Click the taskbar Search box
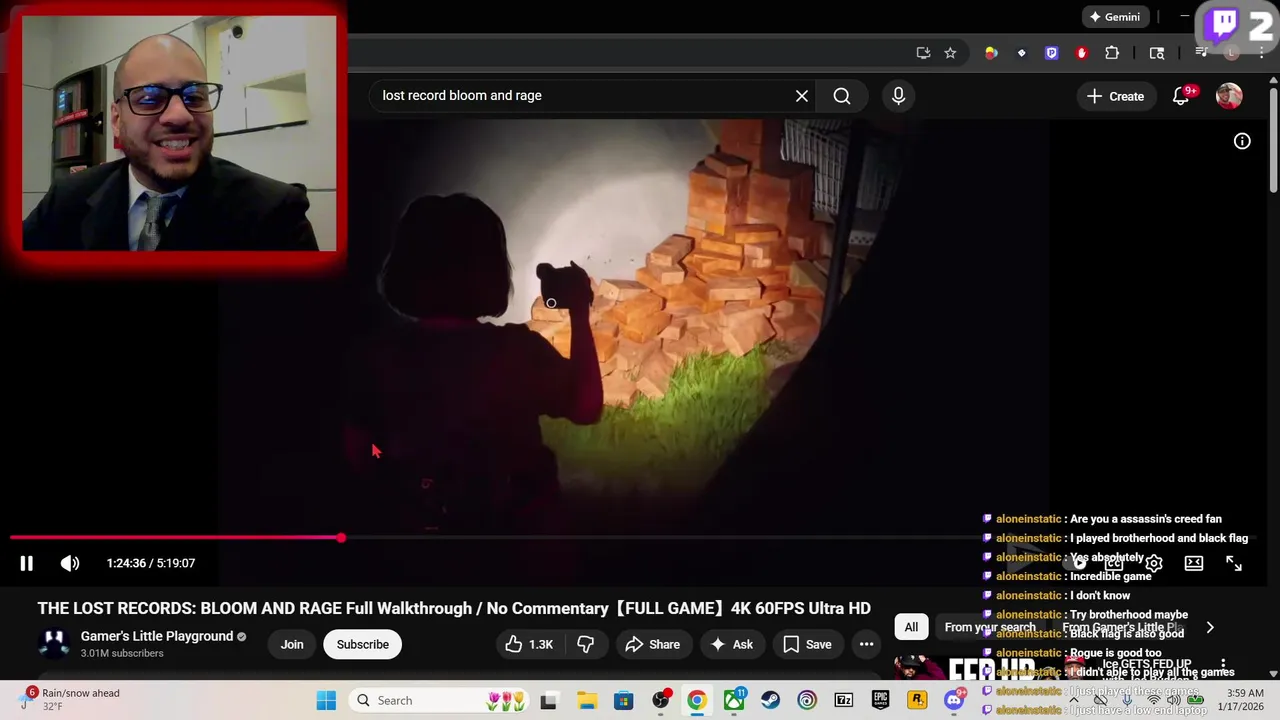The width and height of the screenshot is (1280, 720). point(440,700)
